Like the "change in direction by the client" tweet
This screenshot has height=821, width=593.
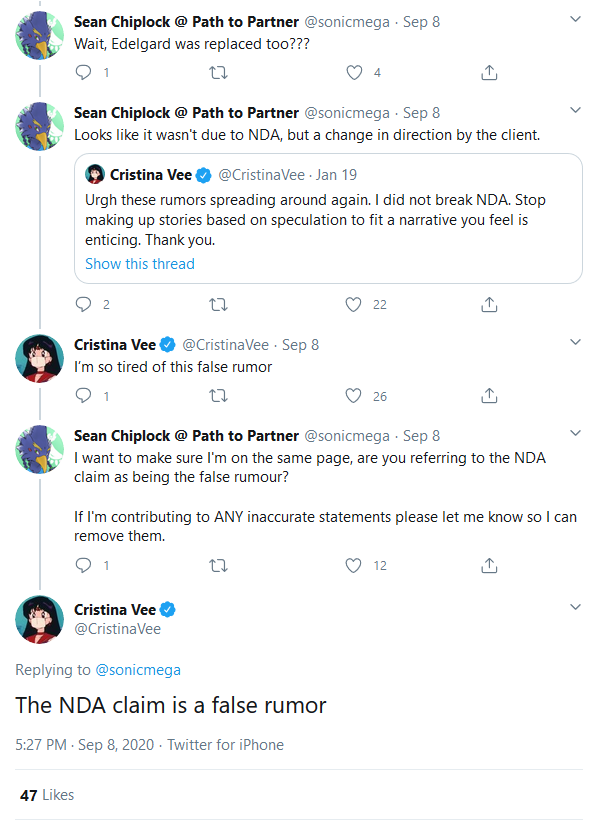point(353,305)
